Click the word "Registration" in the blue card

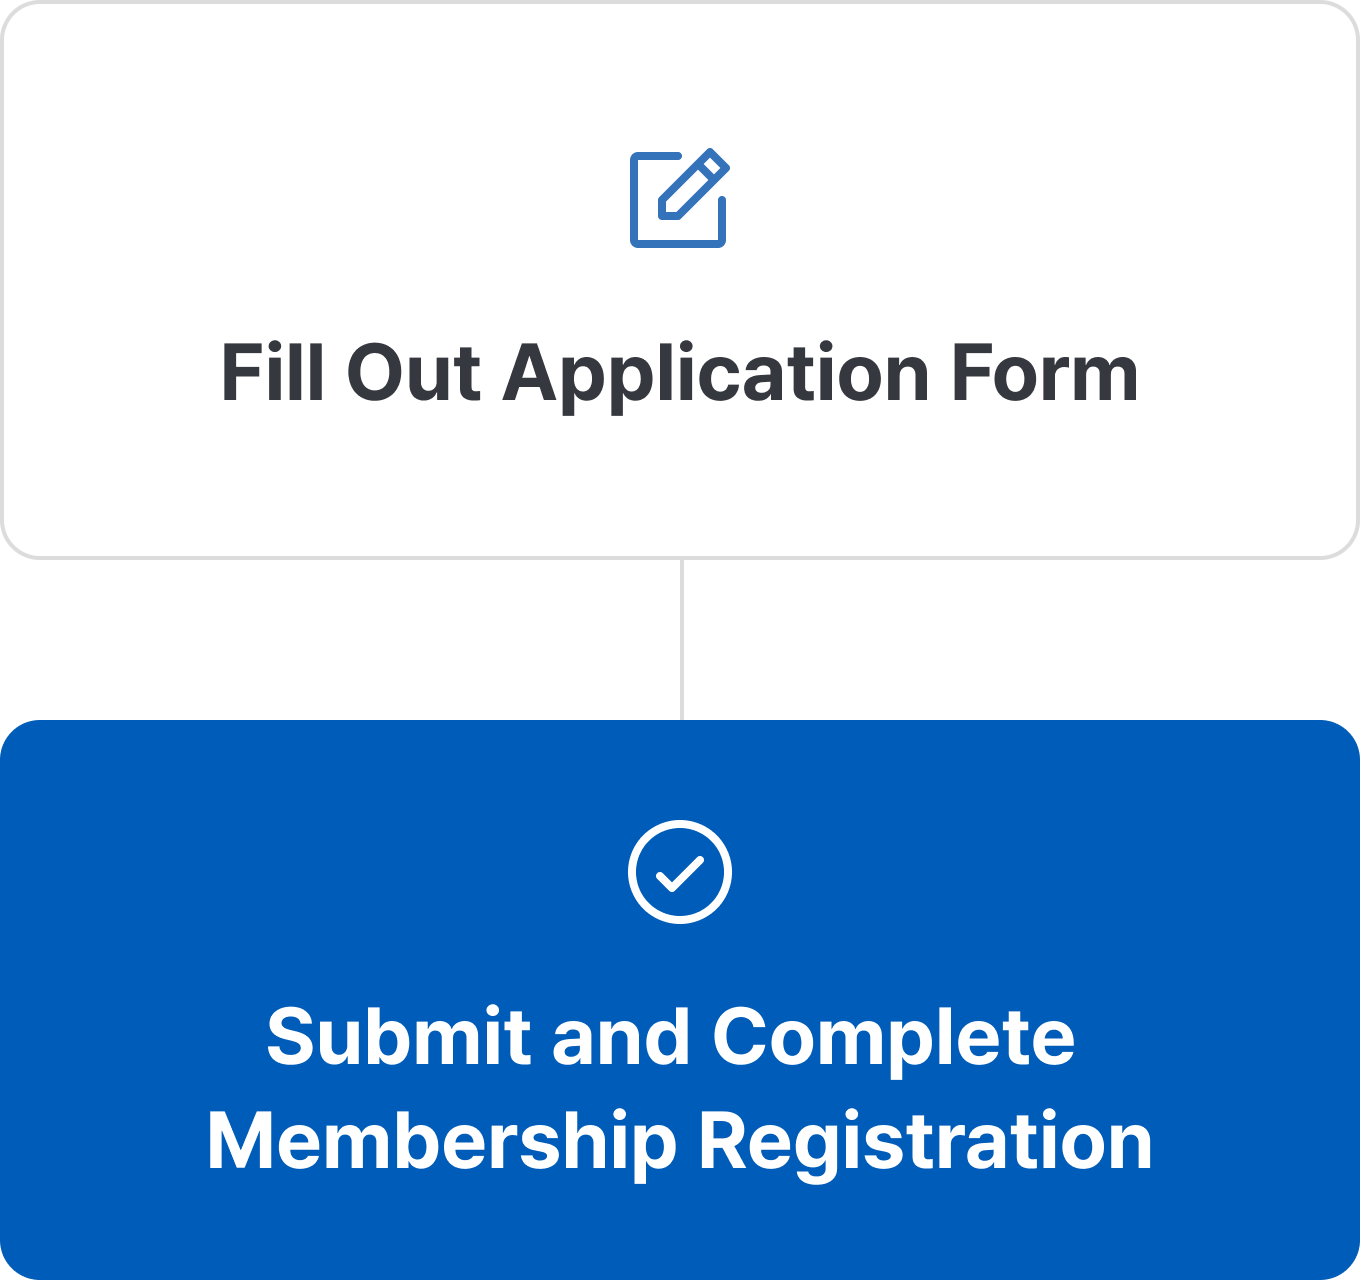[925, 1142]
